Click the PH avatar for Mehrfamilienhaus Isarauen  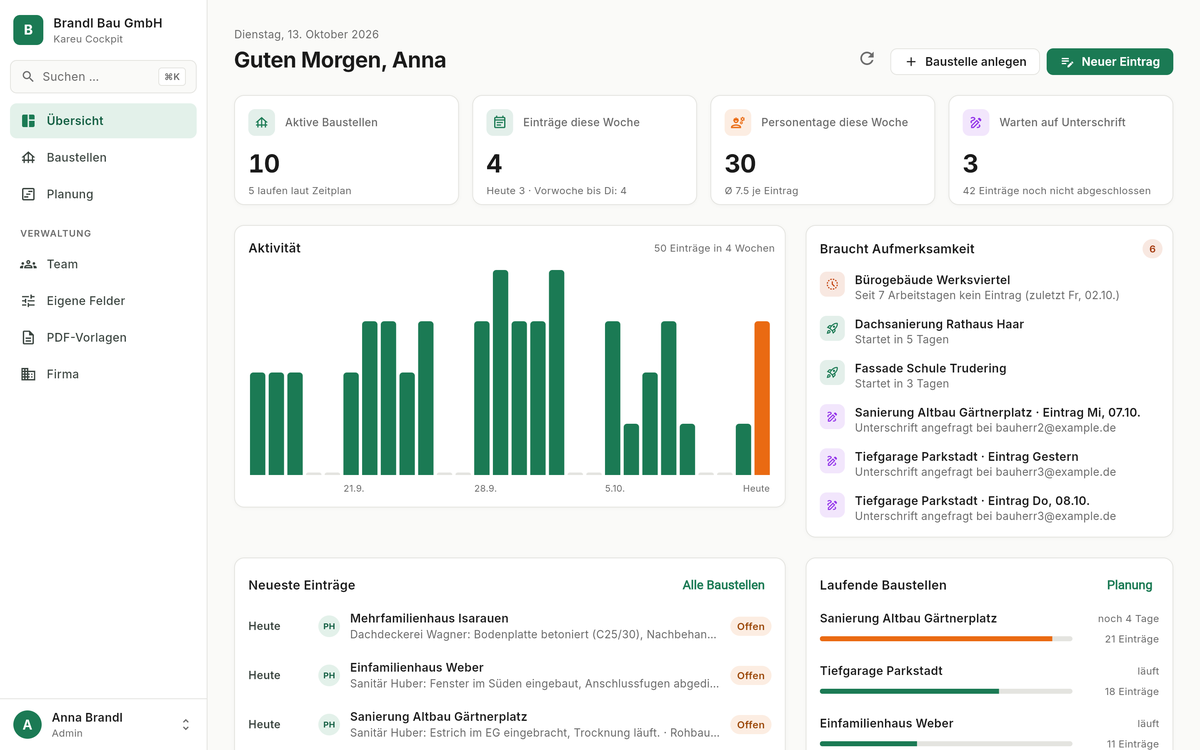tap(329, 626)
